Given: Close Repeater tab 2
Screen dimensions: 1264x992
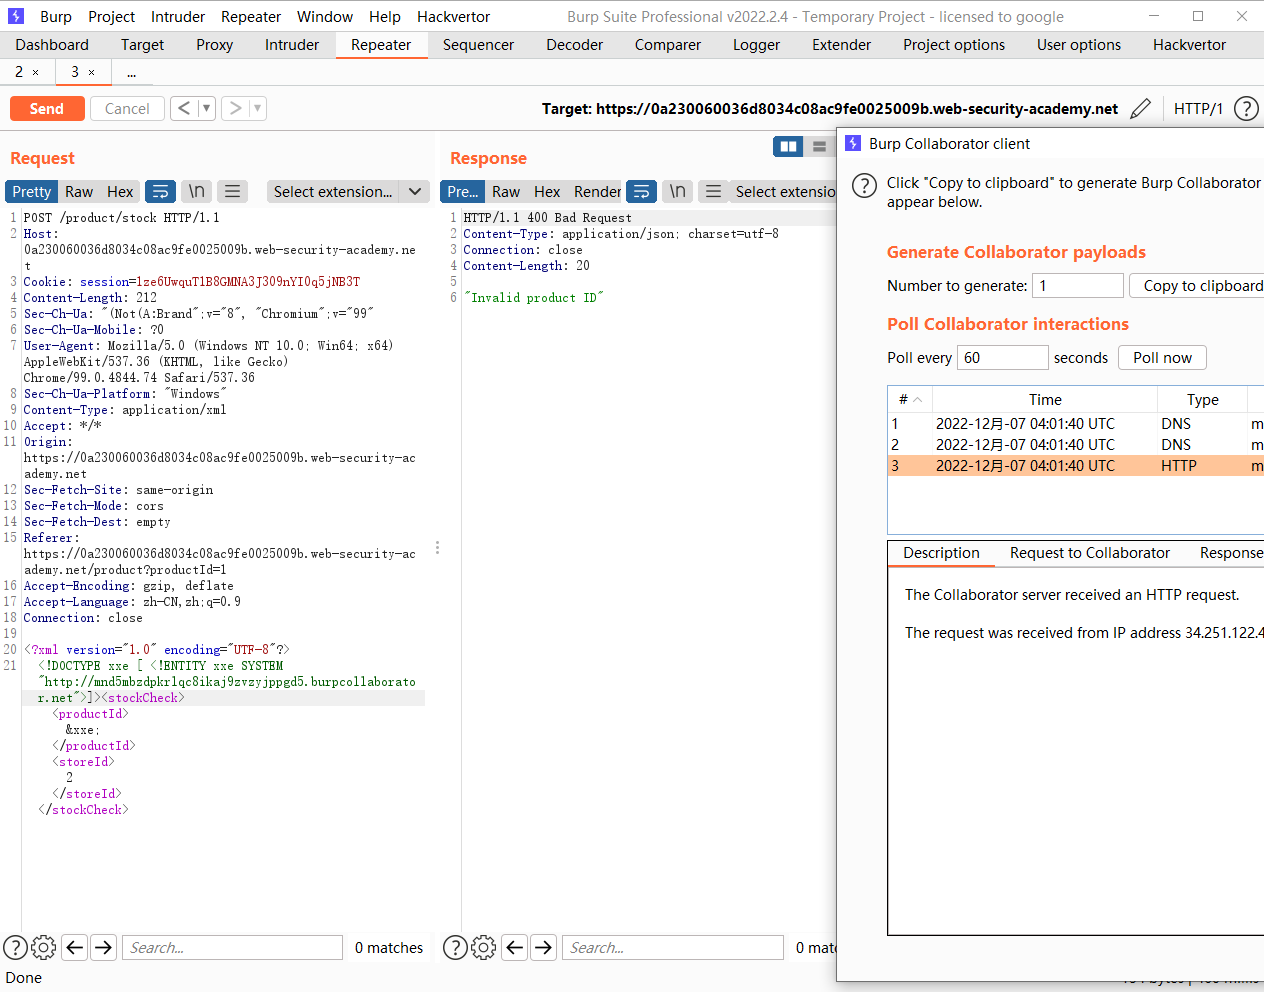Looking at the screenshot, I should point(36,72).
